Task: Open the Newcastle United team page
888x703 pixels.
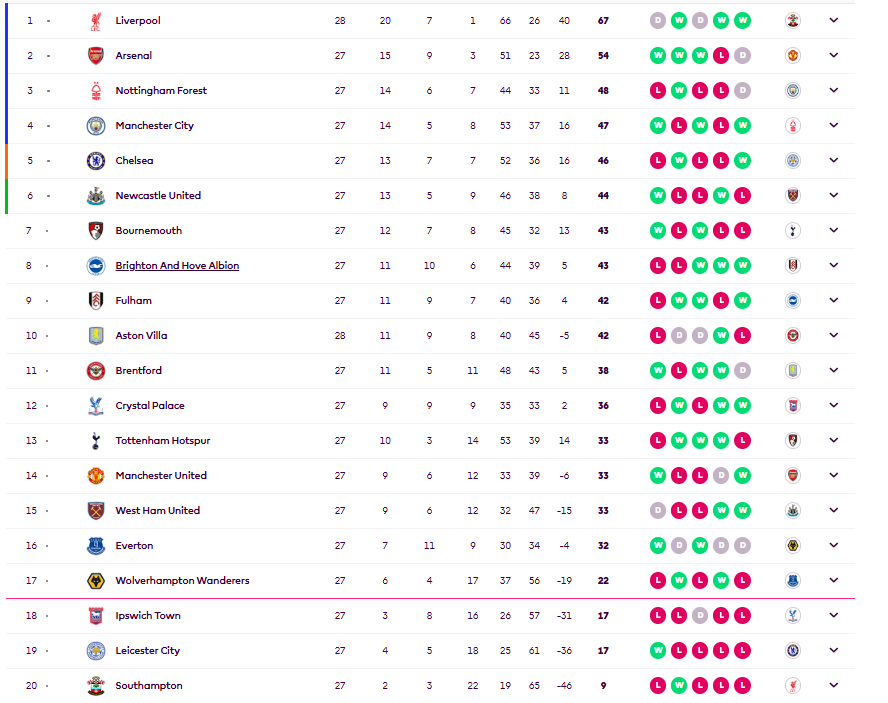Action: 158,195
